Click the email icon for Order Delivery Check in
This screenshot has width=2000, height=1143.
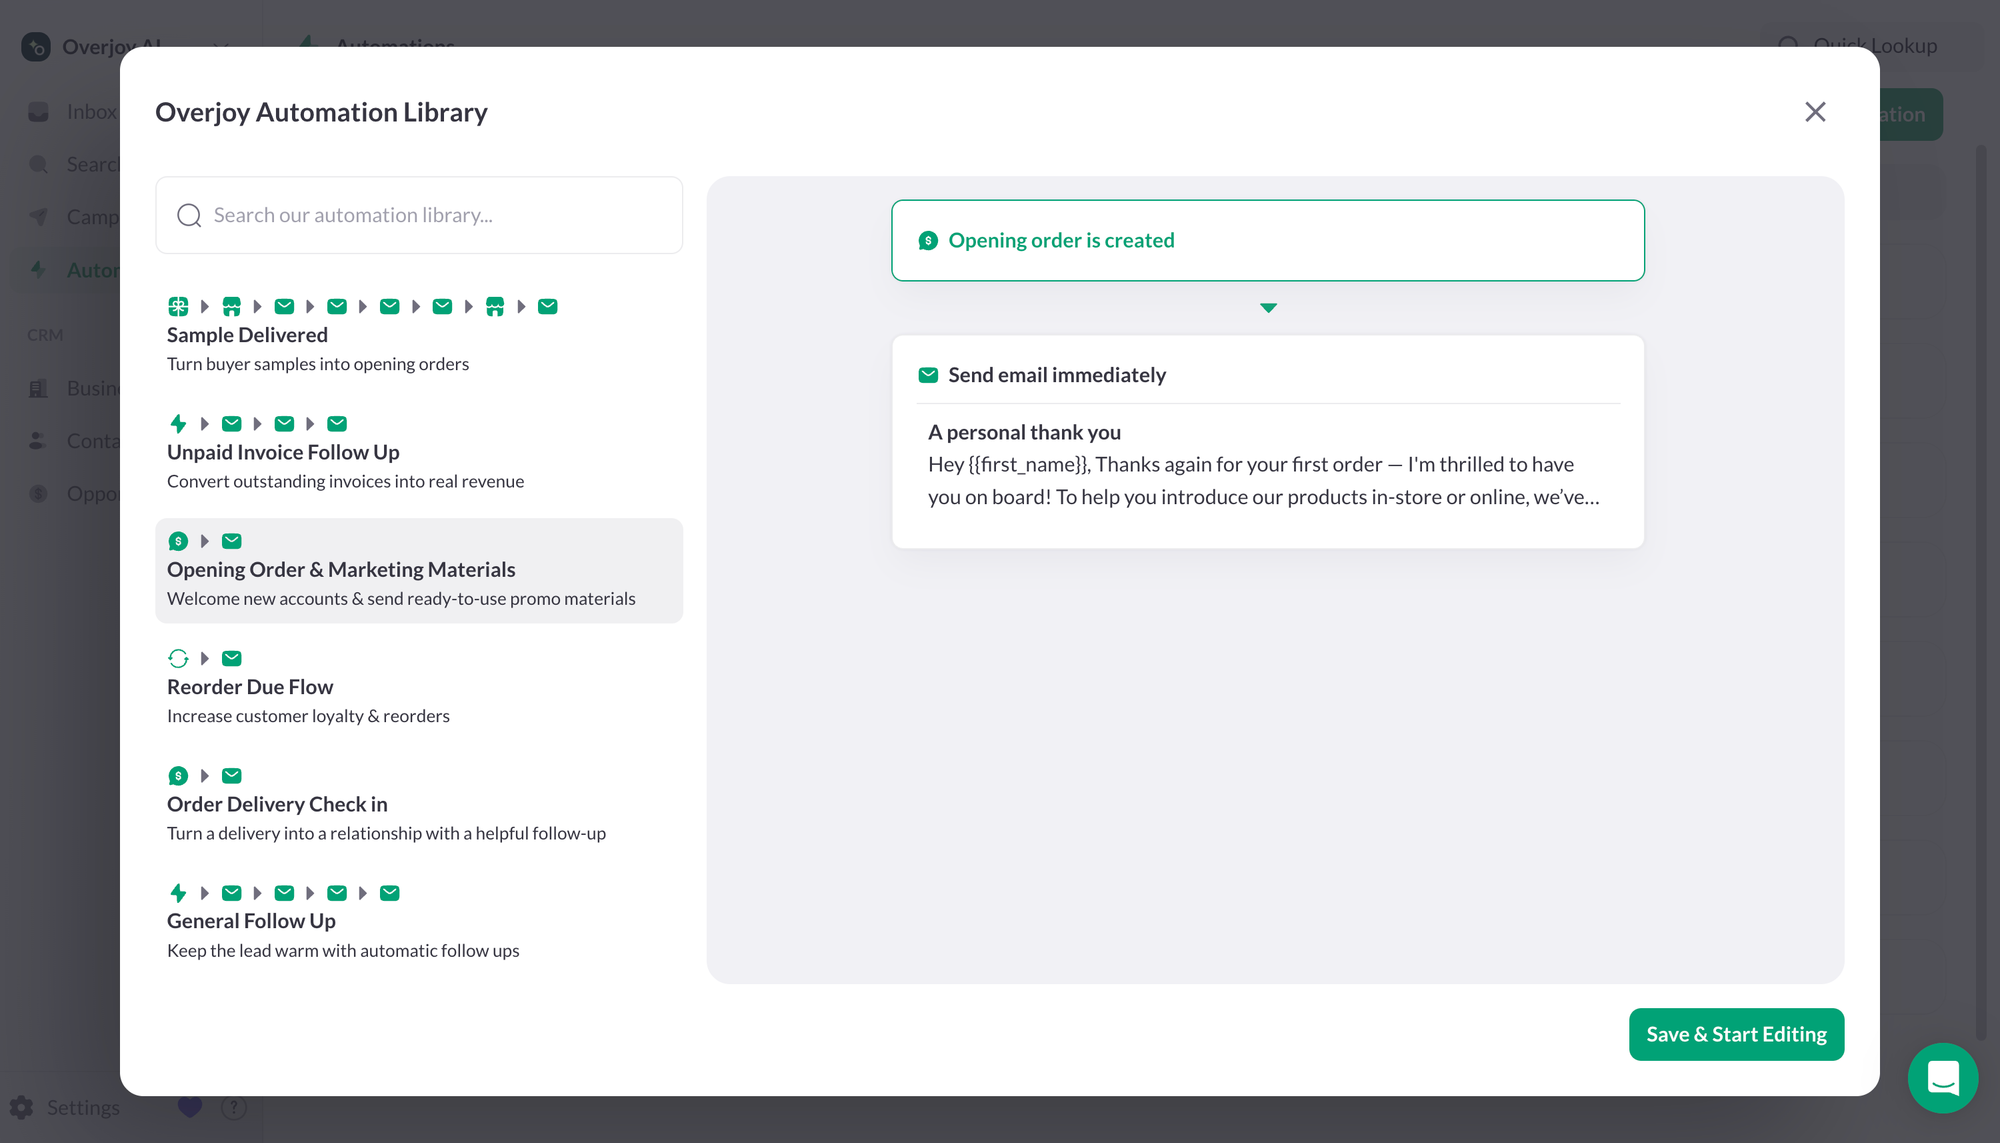click(x=231, y=775)
